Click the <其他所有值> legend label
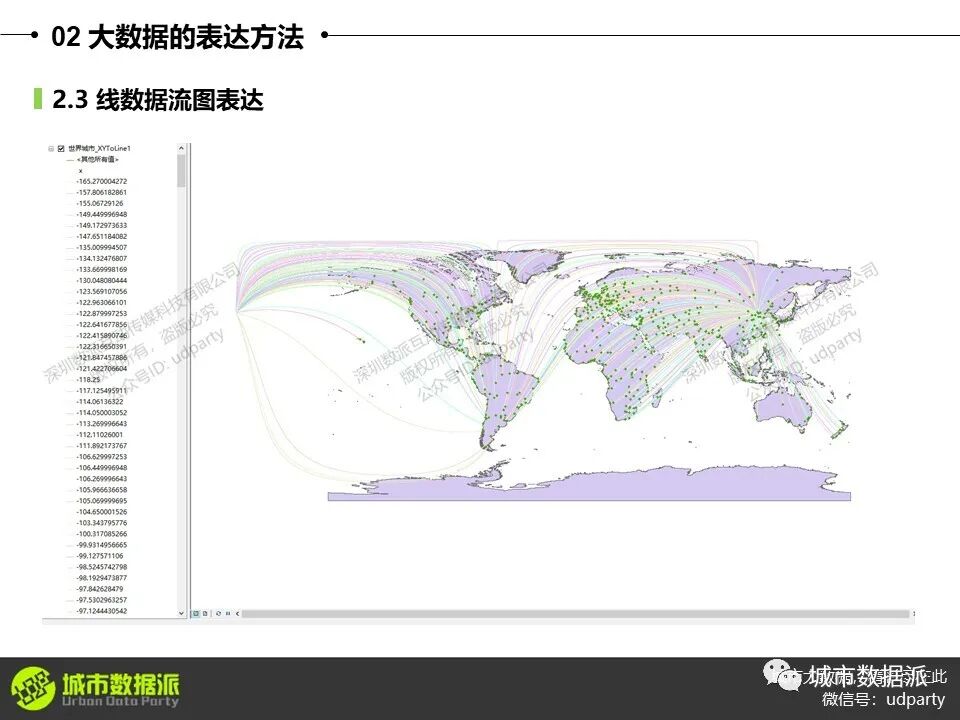The height and width of the screenshot is (720, 960). click(98, 160)
